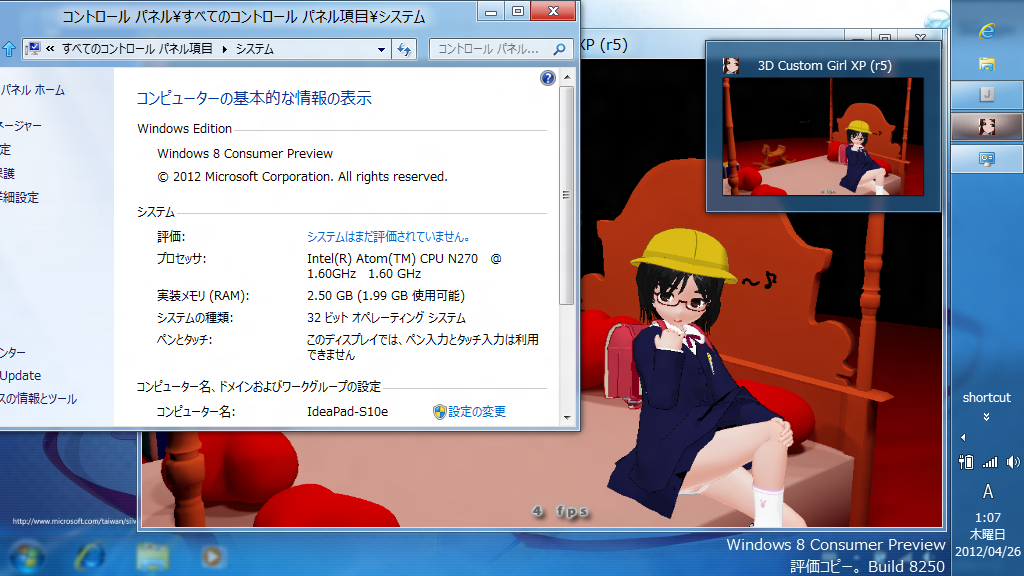Image resolution: width=1024 pixels, height=576 pixels.
Task: Click the refresh button beside address bar
Action: click(x=405, y=49)
